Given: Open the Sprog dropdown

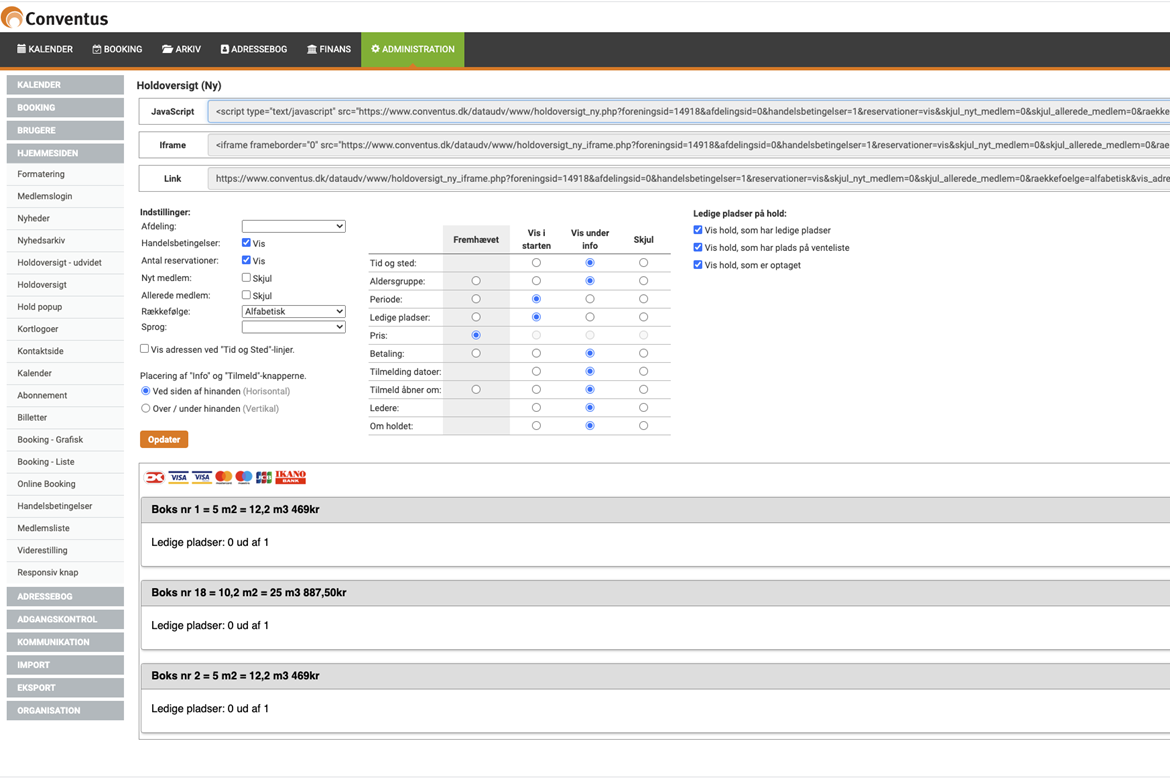Looking at the screenshot, I should point(293,327).
